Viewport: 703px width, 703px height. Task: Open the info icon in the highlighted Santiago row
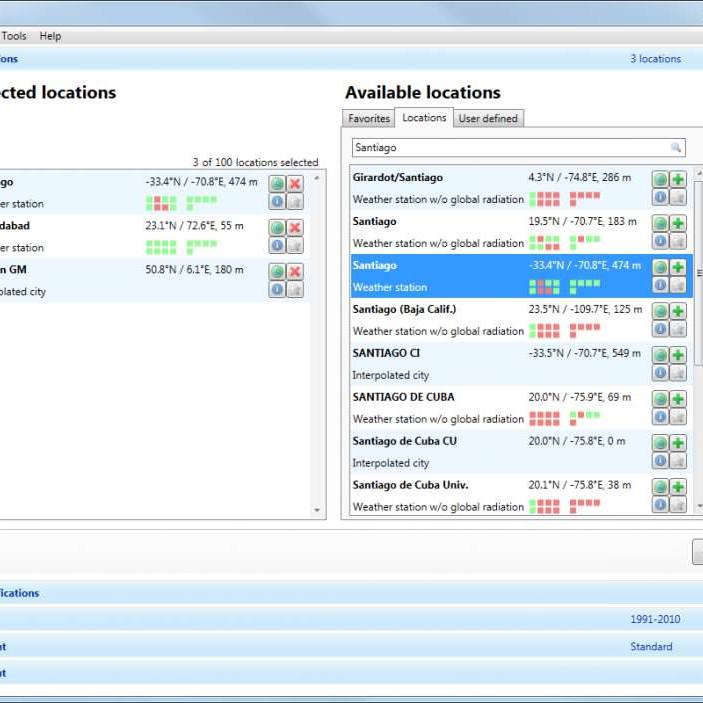pos(660,285)
